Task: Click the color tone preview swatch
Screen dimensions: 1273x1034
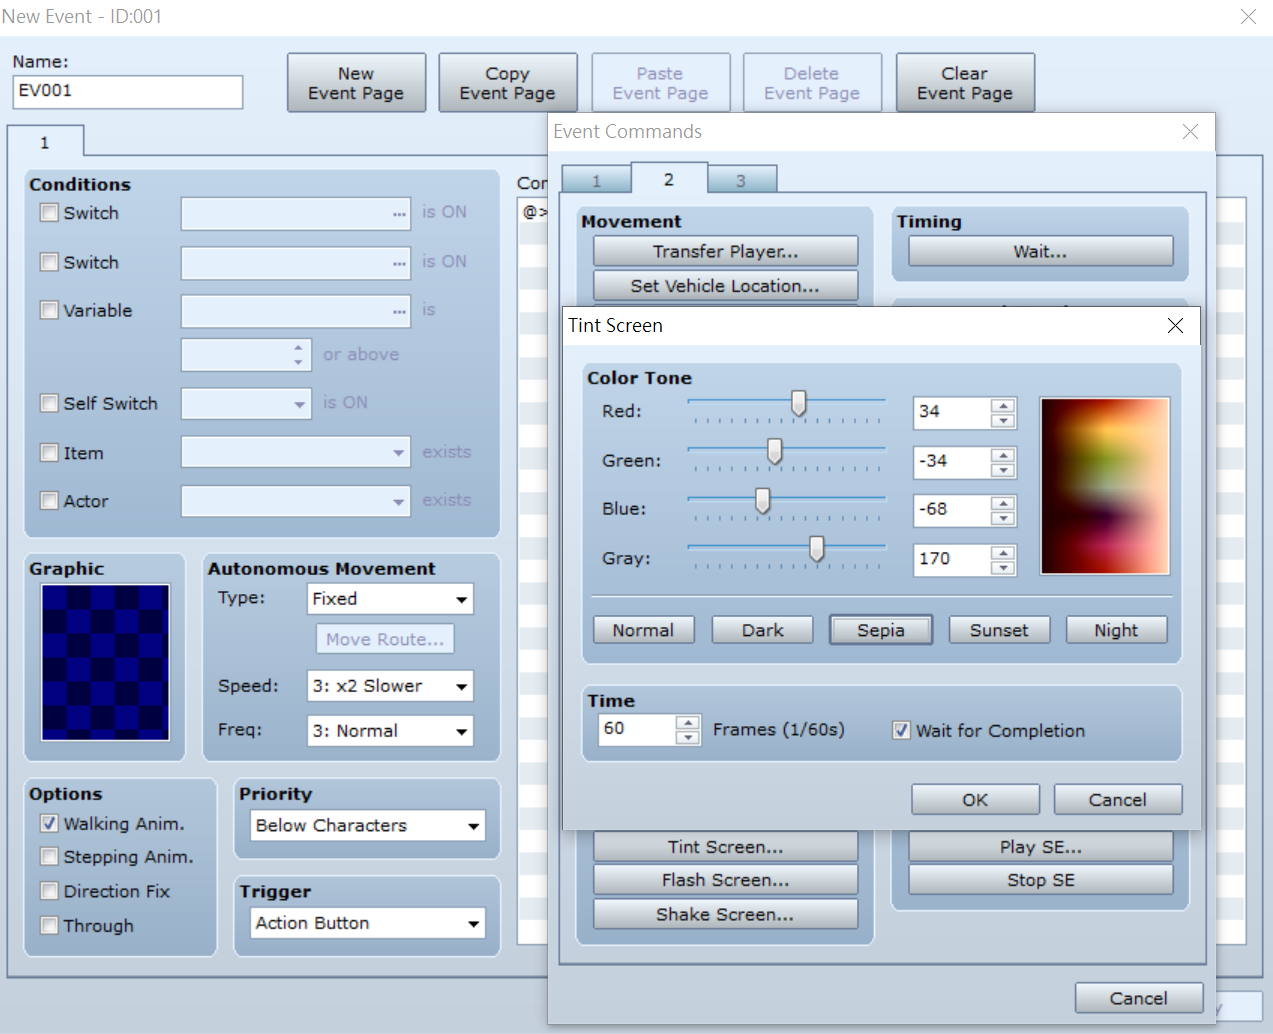Action: click(1105, 486)
